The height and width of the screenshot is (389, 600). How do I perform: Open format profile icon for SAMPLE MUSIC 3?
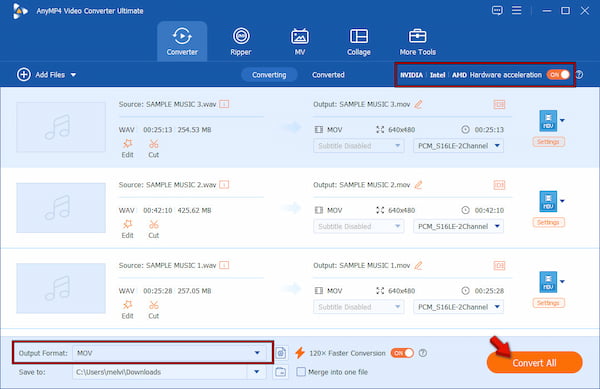[x=548, y=121]
